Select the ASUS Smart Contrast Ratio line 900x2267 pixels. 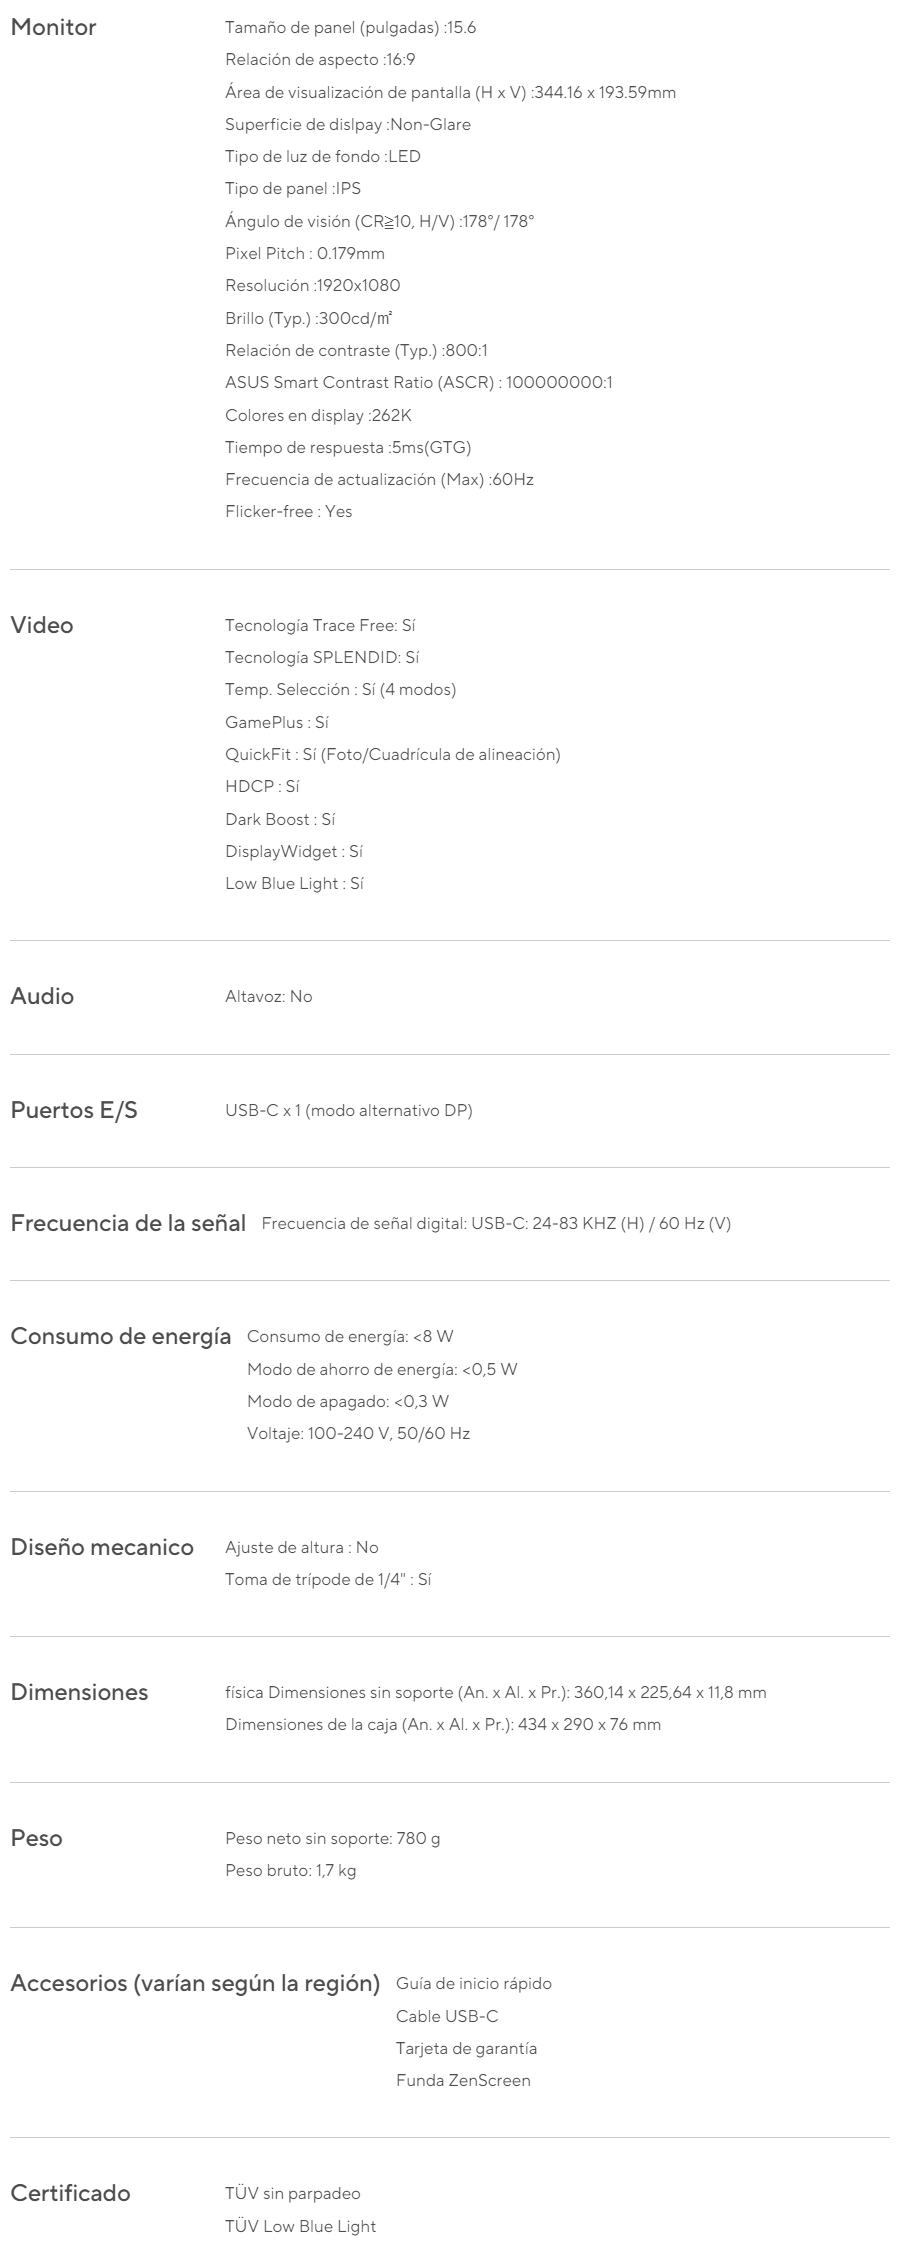pyautogui.click(x=419, y=383)
